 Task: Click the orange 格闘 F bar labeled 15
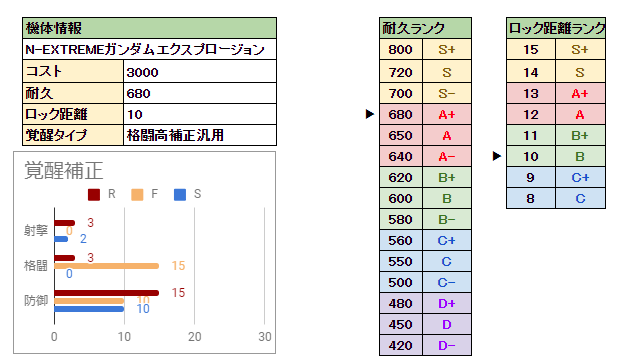pos(106,266)
